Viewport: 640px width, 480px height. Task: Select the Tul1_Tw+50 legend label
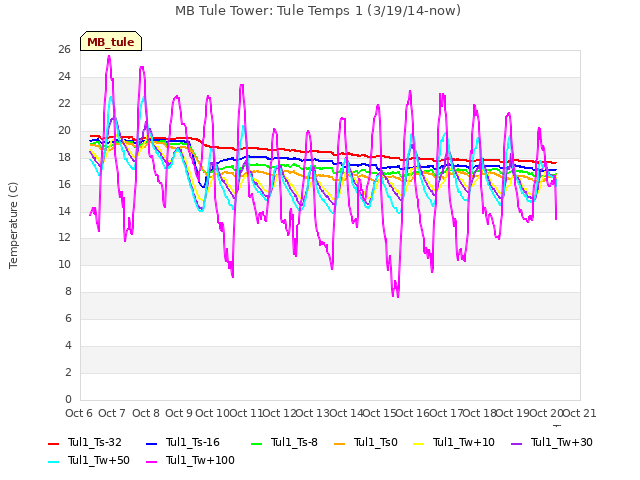pyautogui.click(x=99, y=460)
